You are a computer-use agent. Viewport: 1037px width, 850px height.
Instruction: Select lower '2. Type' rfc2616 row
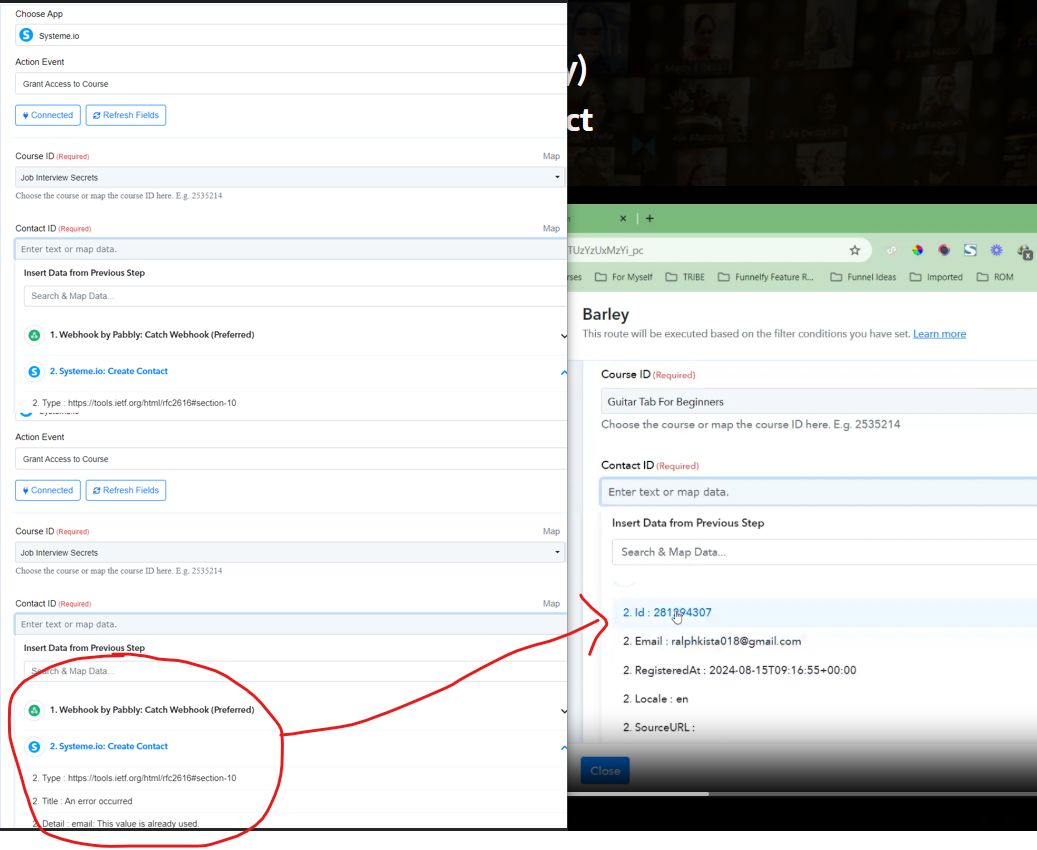click(134, 778)
